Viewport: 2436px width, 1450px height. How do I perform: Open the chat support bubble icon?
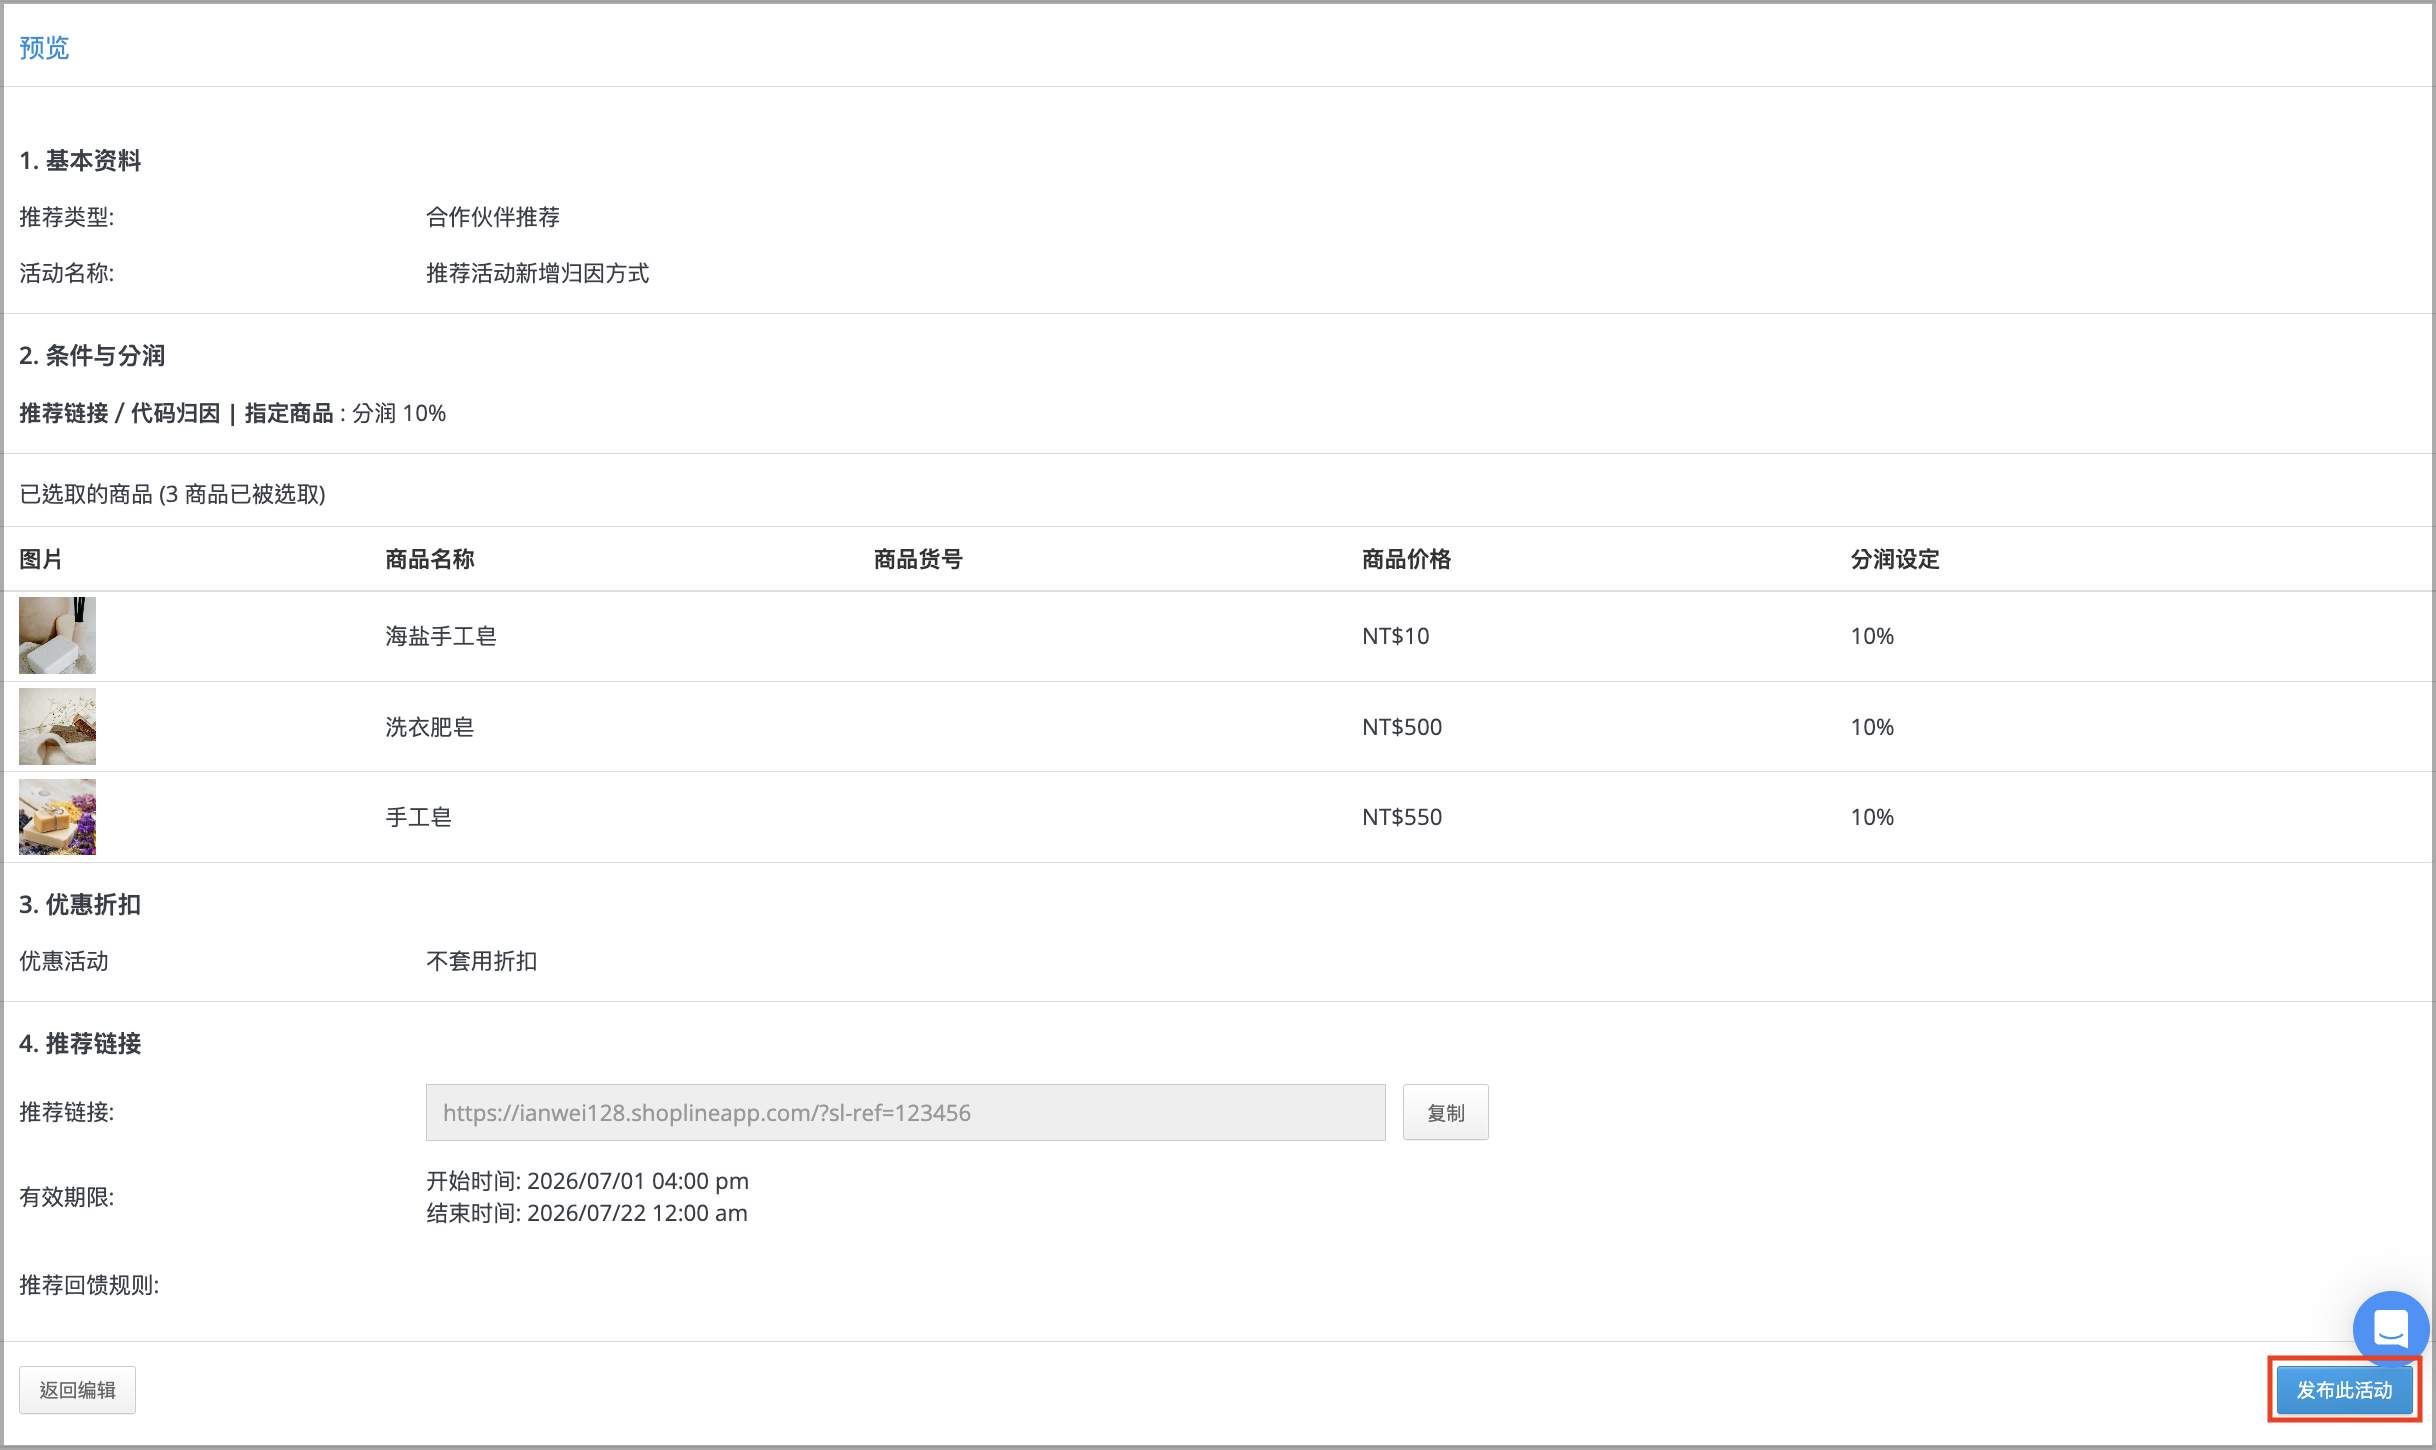2390,1329
